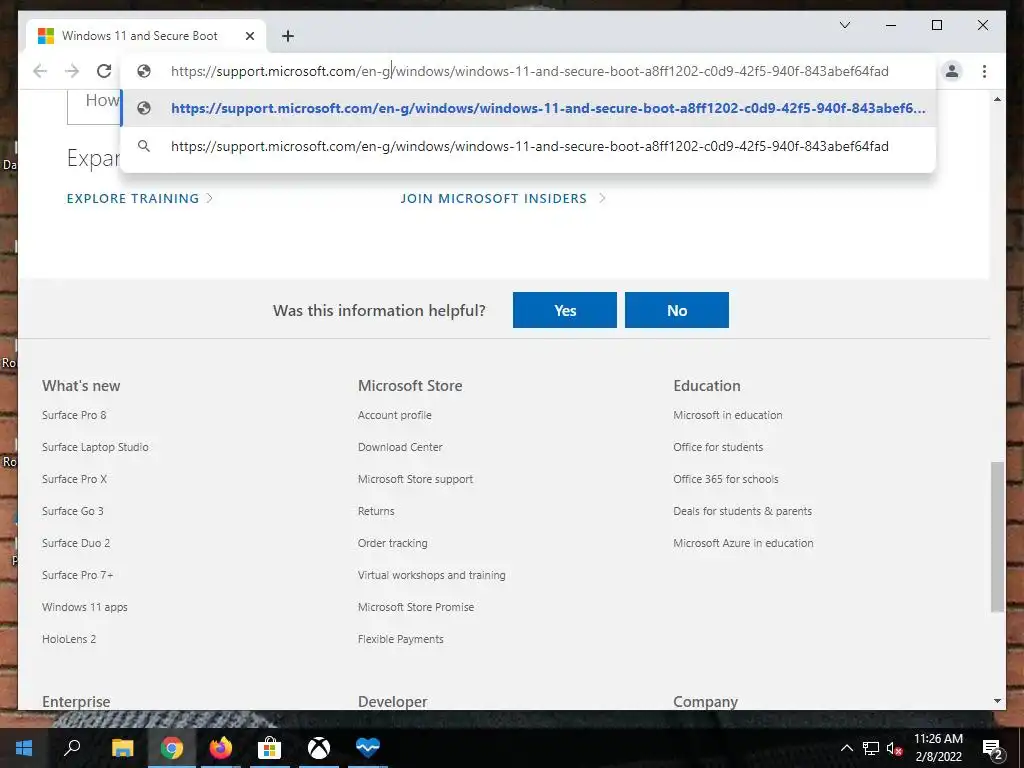Open a new tab with the plus button
Viewport: 1024px width, 768px height.
tap(288, 36)
